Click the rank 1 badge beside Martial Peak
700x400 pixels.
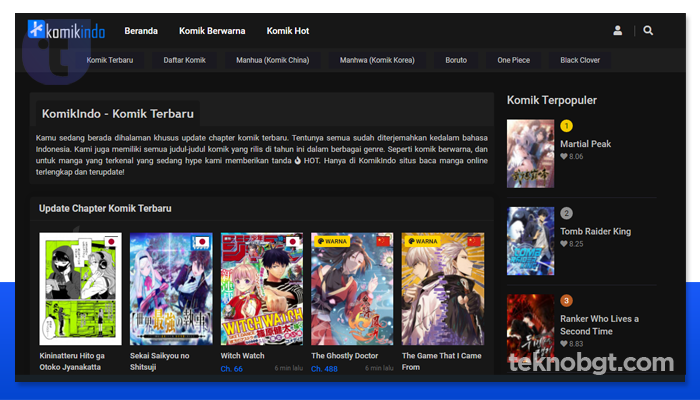[566, 126]
